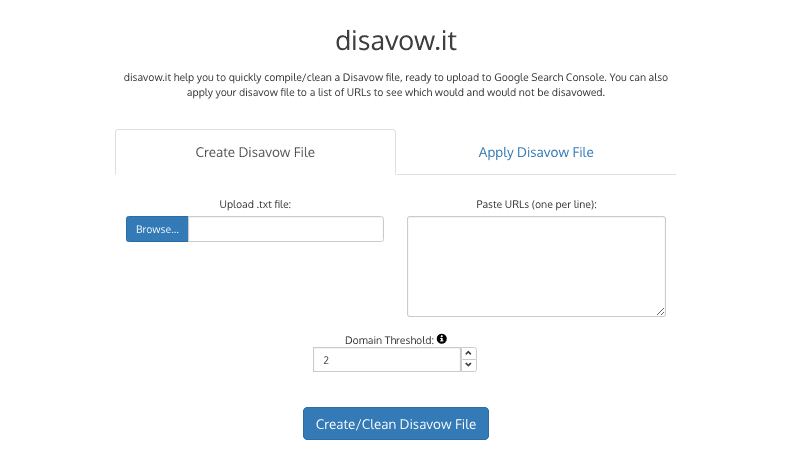Click the value 2 in the threshold box
806x465 pixels.
(x=326, y=359)
